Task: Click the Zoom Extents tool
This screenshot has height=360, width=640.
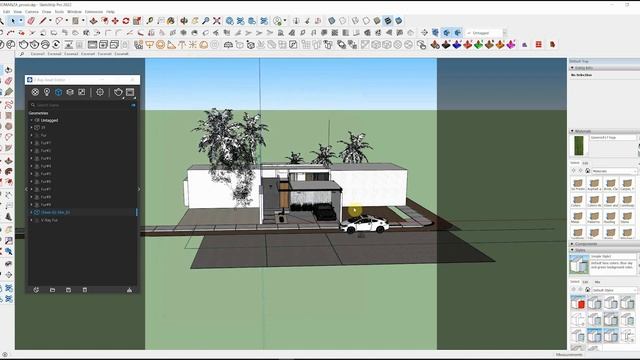Action: tap(217, 21)
